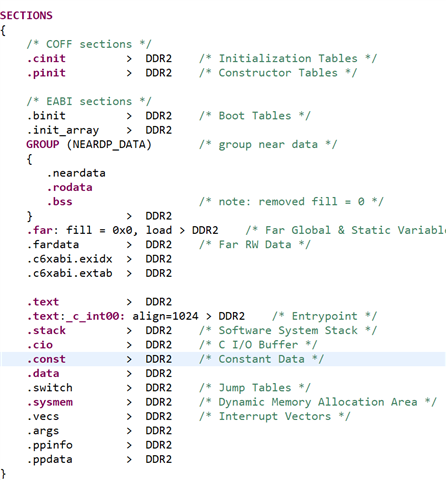This screenshot has width=446, height=480.
Task: Click the .ppdata section name
Action: click(50, 460)
